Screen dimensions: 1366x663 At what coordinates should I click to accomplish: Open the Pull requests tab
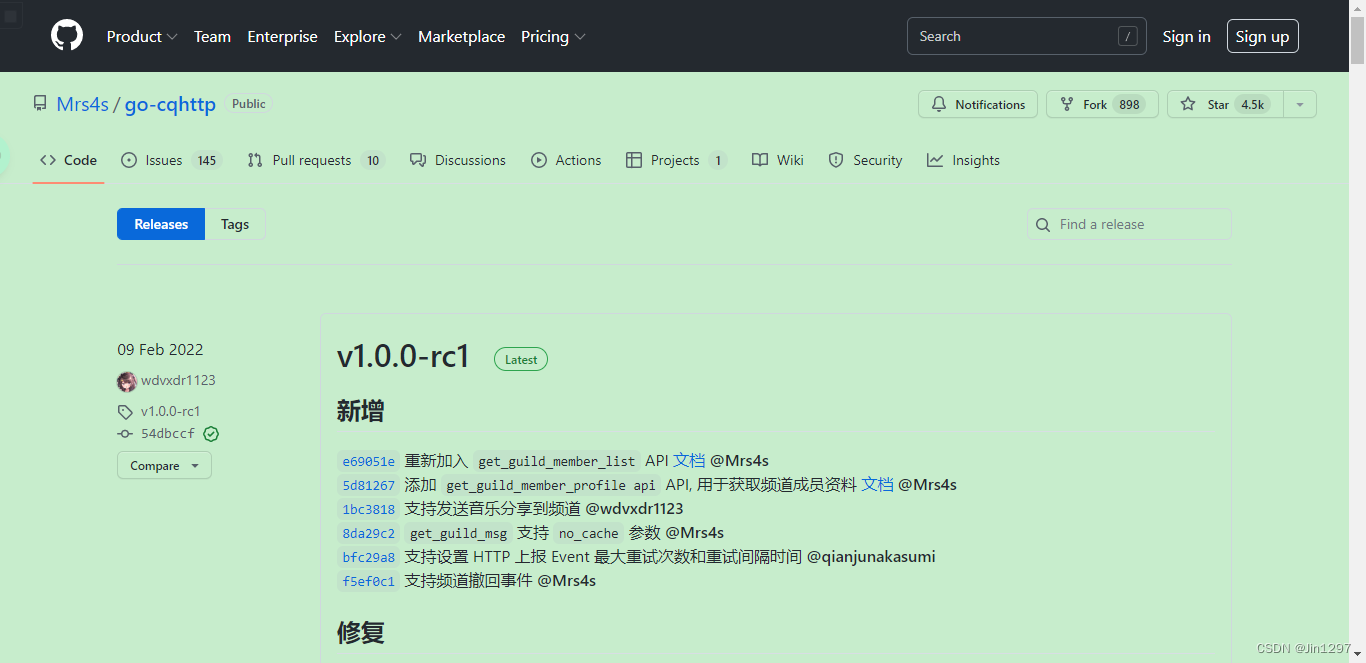(x=316, y=160)
